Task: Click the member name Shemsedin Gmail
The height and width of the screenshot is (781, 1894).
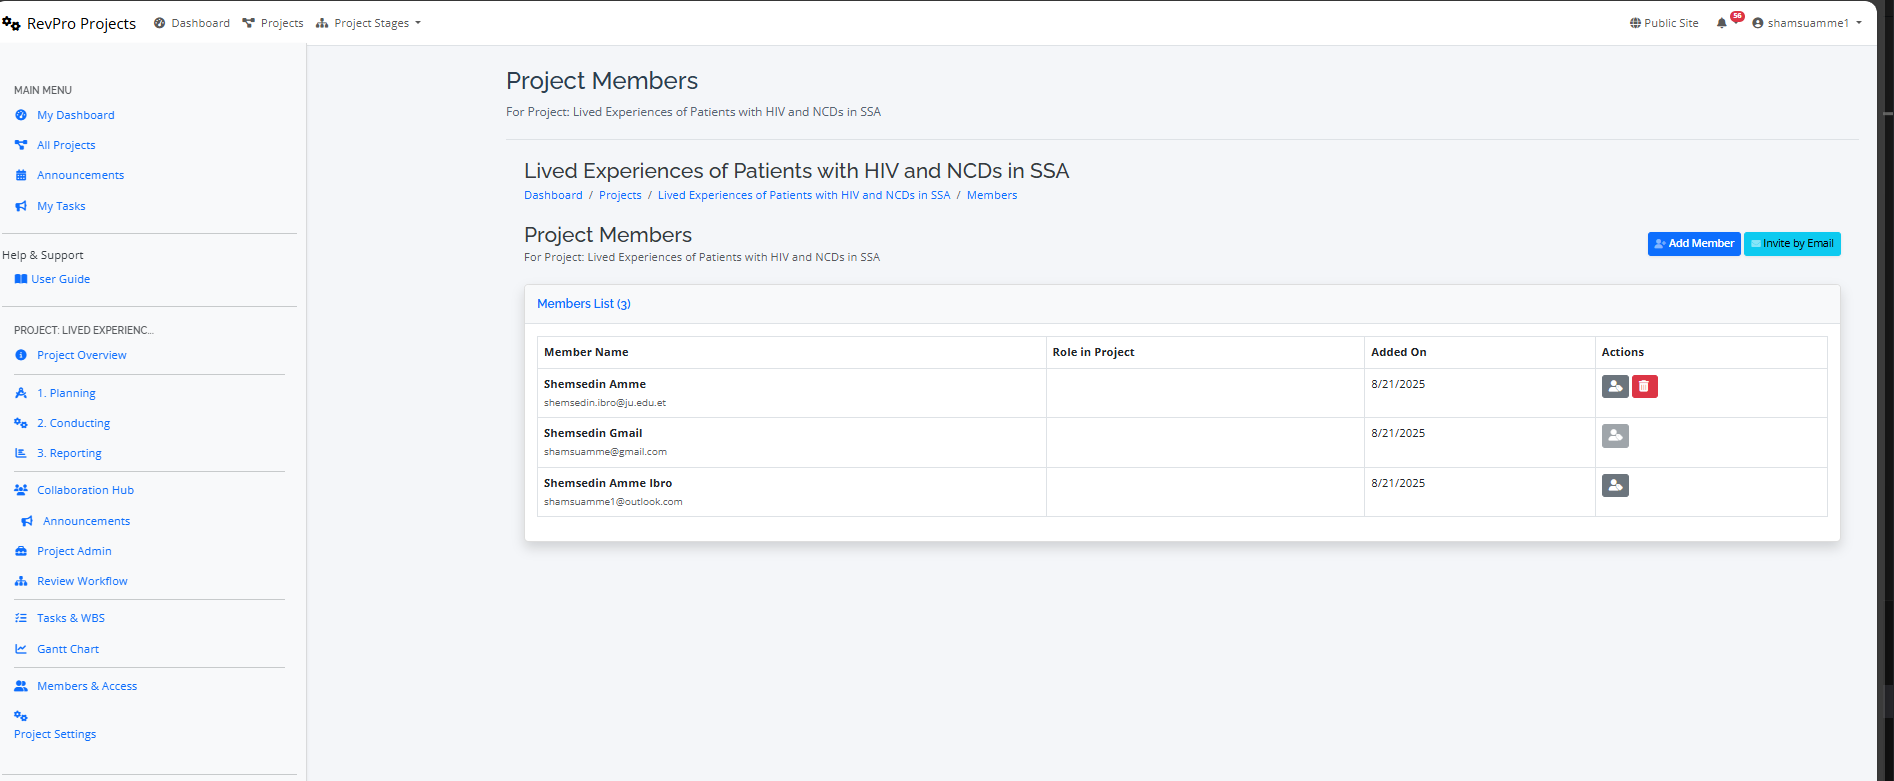Action: click(x=593, y=433)
